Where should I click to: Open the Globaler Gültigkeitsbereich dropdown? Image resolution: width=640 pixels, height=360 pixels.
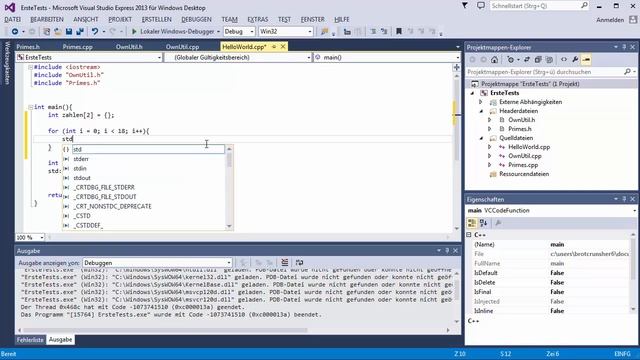238,58
